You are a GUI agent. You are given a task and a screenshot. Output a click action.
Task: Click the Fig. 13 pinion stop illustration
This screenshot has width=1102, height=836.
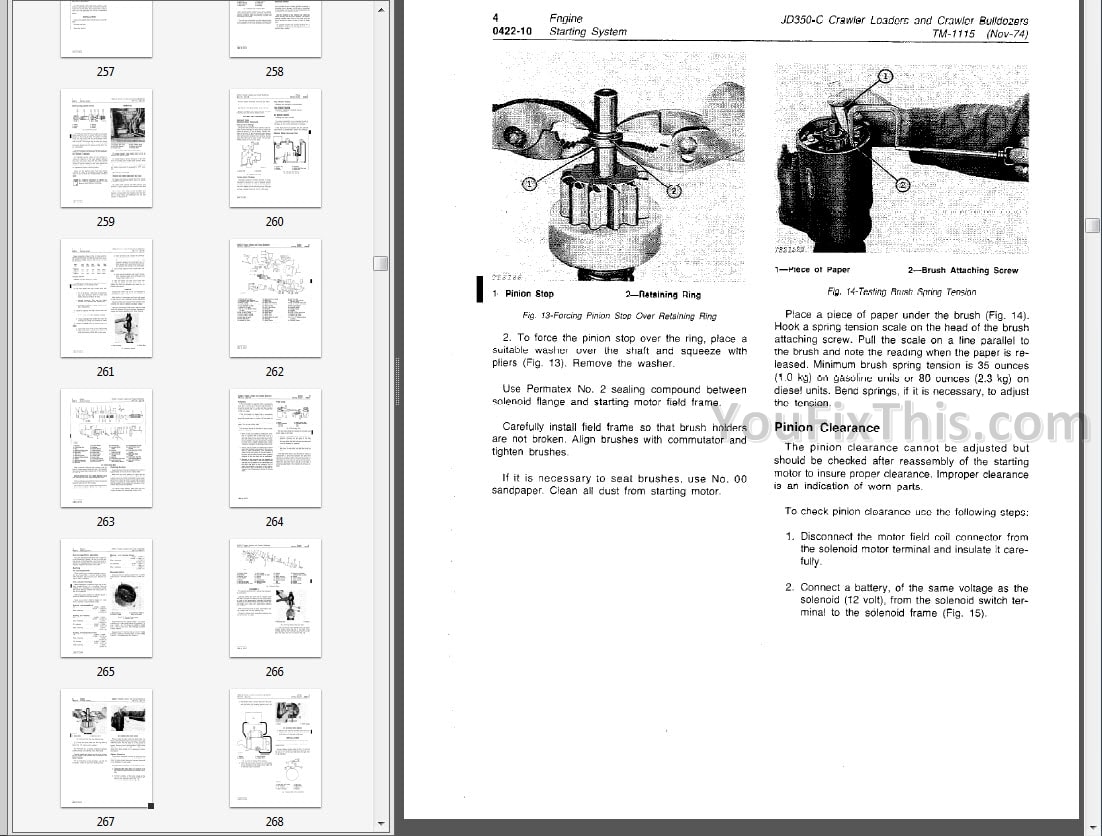click(619, 172)
